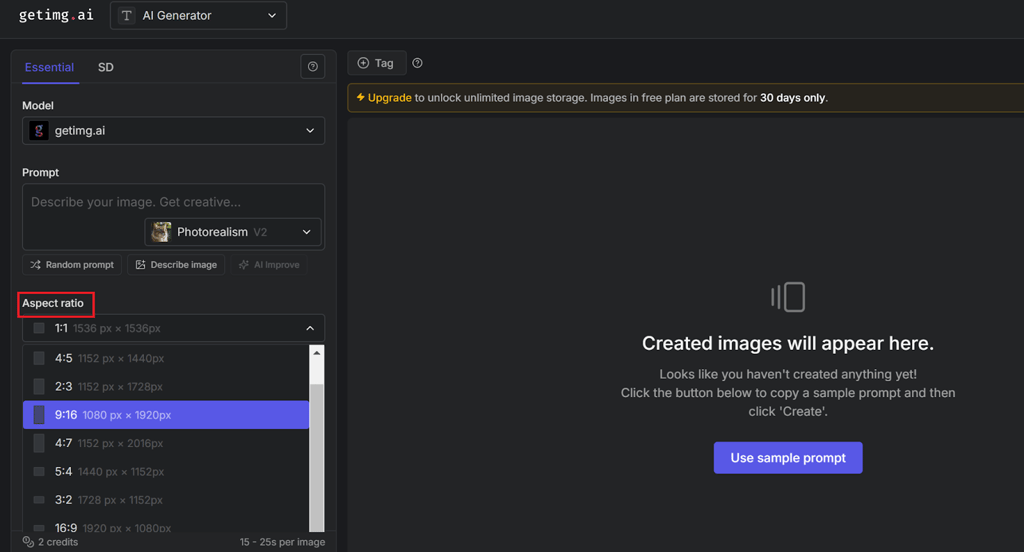Click the lightning bolt icon in upgrade banner
1024x552 pixels.
click(360, 97)
